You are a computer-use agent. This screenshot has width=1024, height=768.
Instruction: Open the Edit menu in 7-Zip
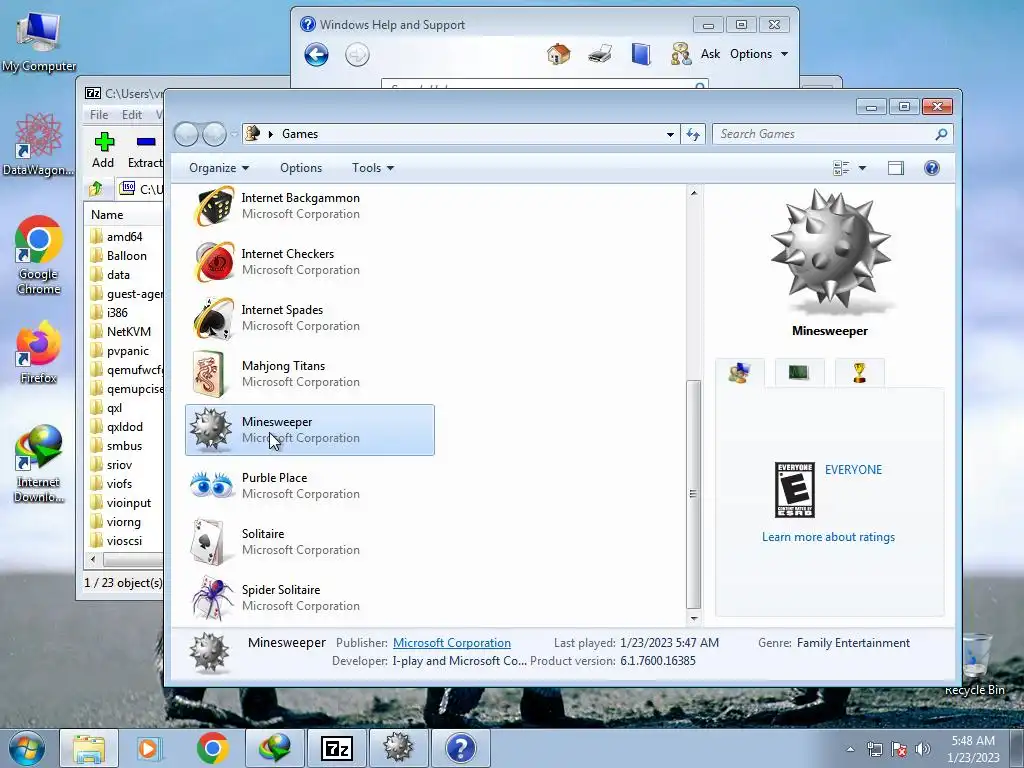[131, 115]
